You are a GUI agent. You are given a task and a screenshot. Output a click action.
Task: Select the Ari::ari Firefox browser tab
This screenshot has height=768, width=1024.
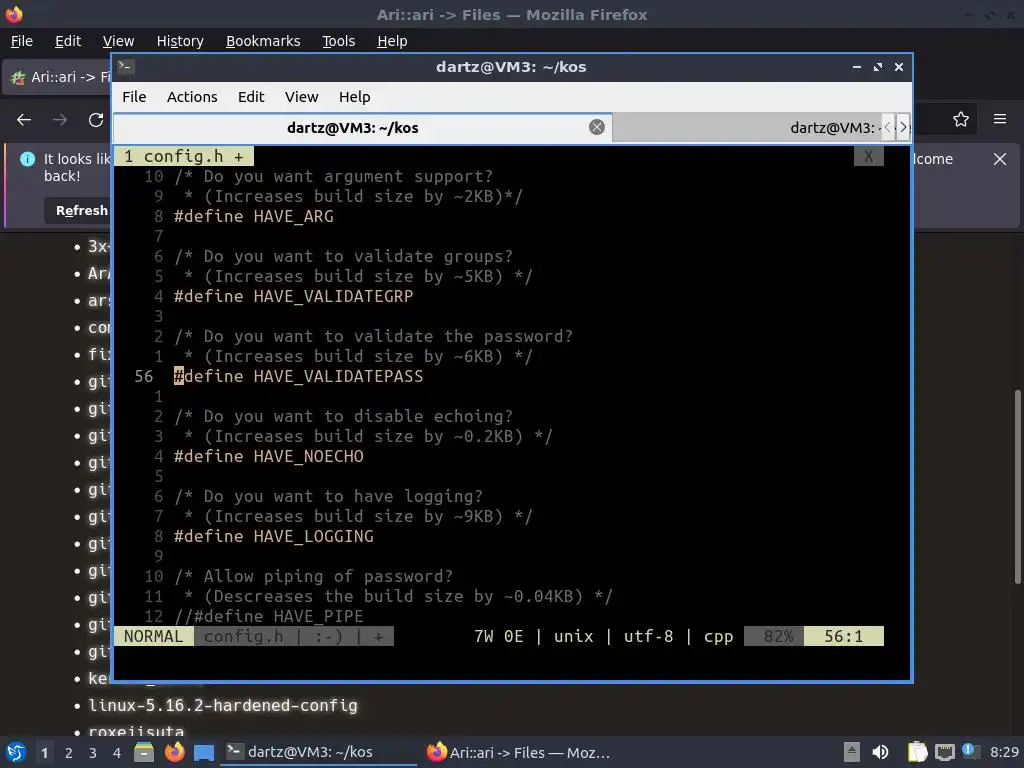click(57, 77)
